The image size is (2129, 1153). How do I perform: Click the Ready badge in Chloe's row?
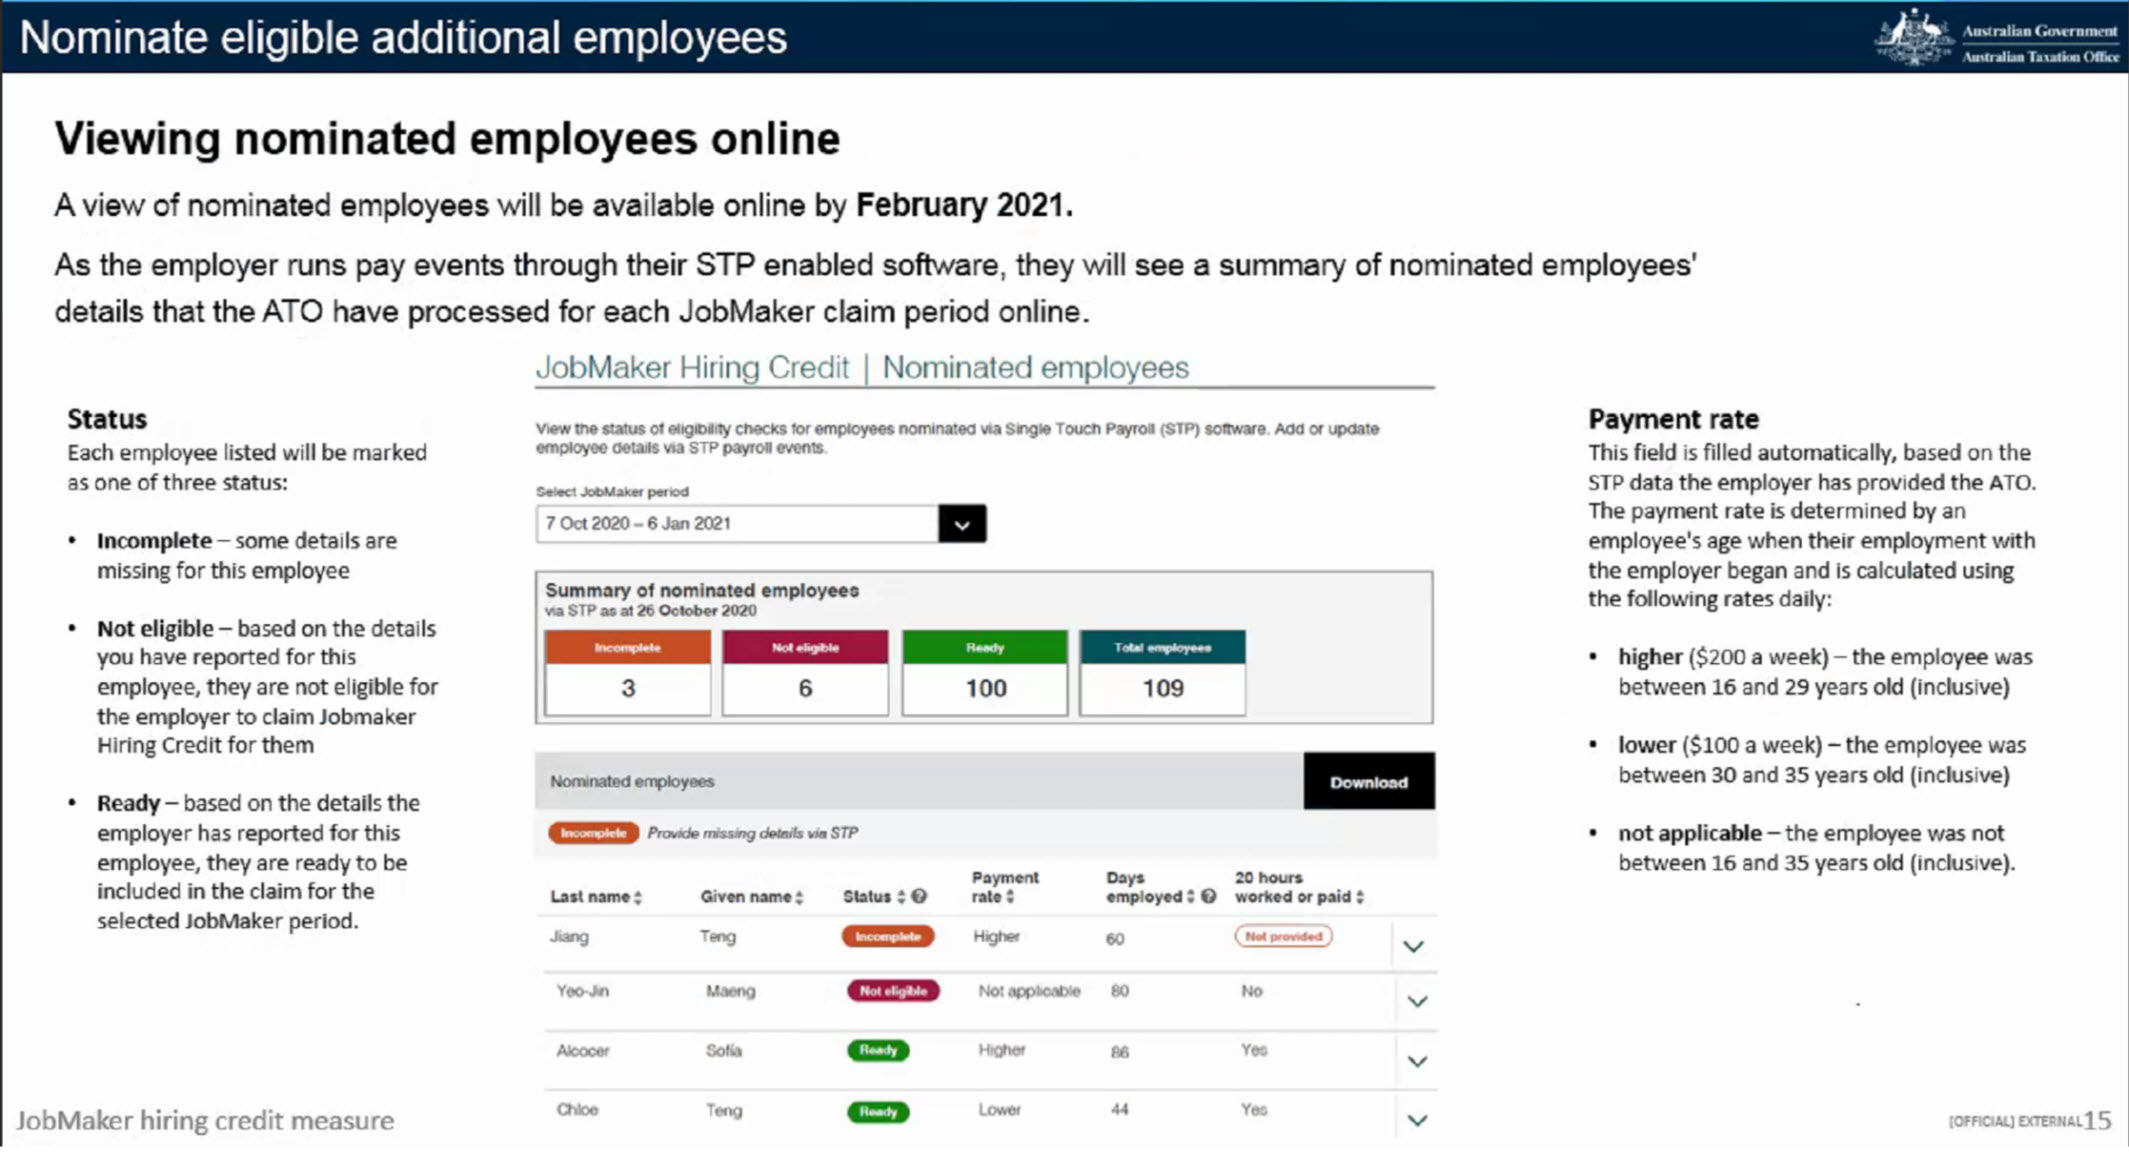[x=878, y=1112]
